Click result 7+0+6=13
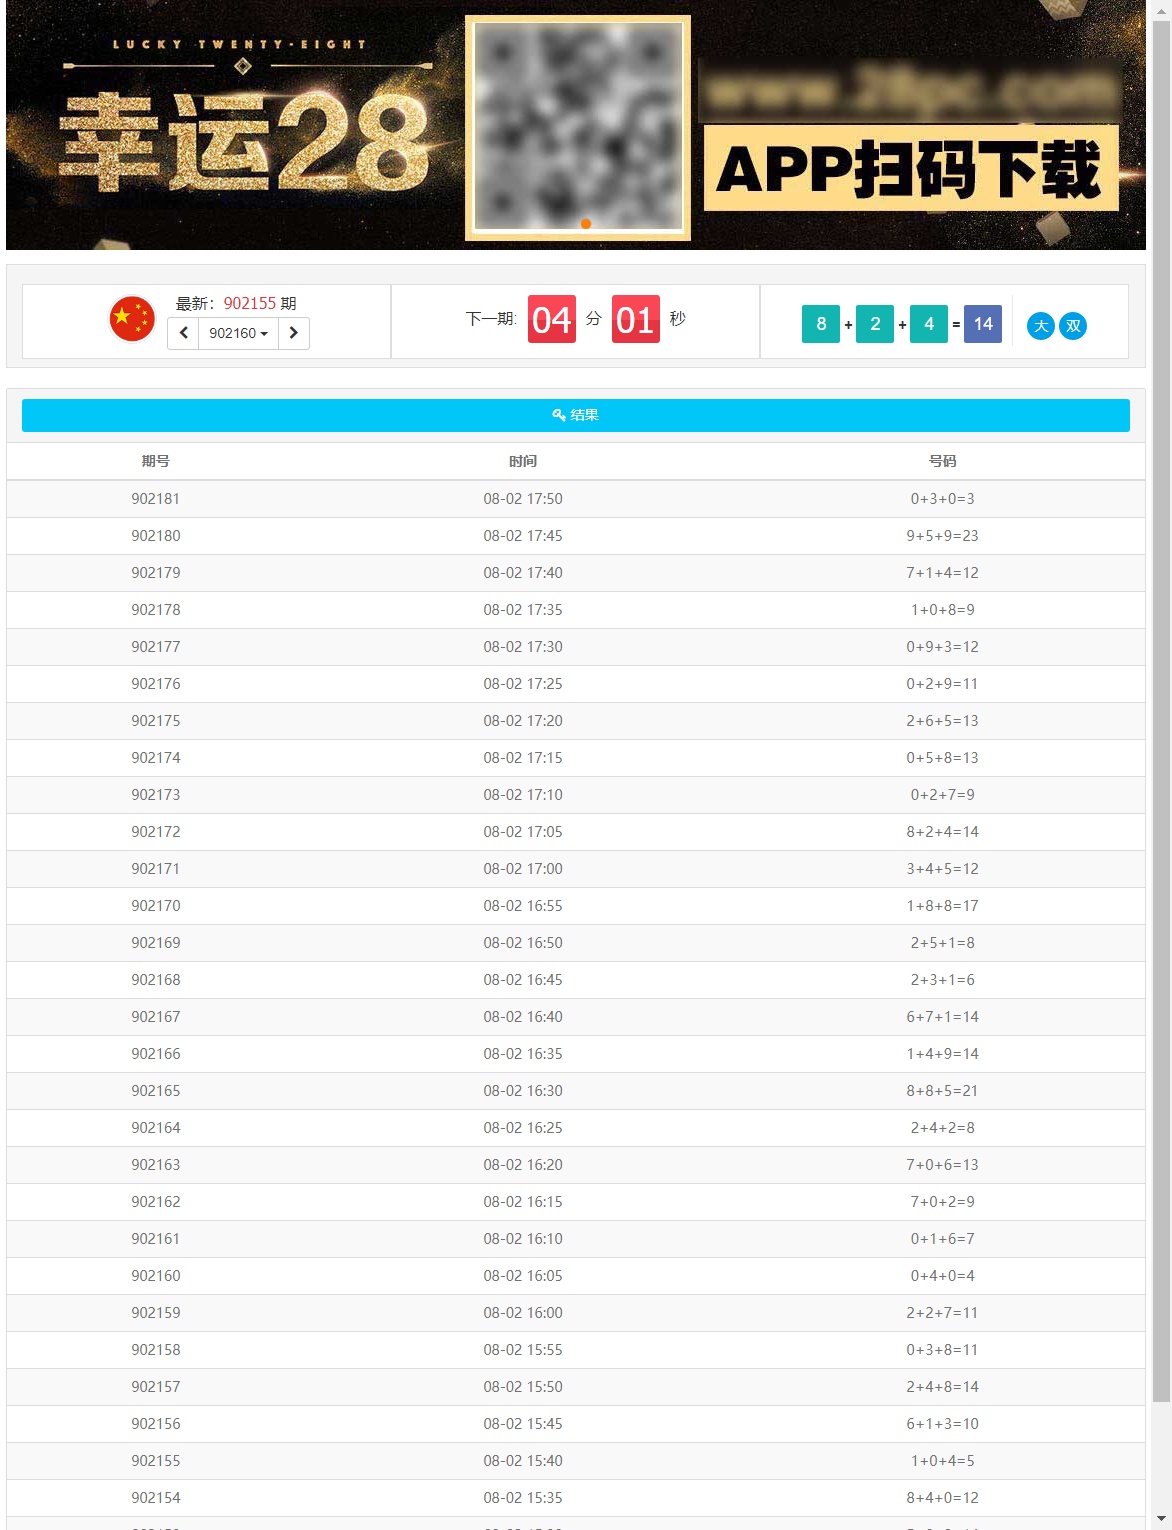 click(x=943, y=1165)
